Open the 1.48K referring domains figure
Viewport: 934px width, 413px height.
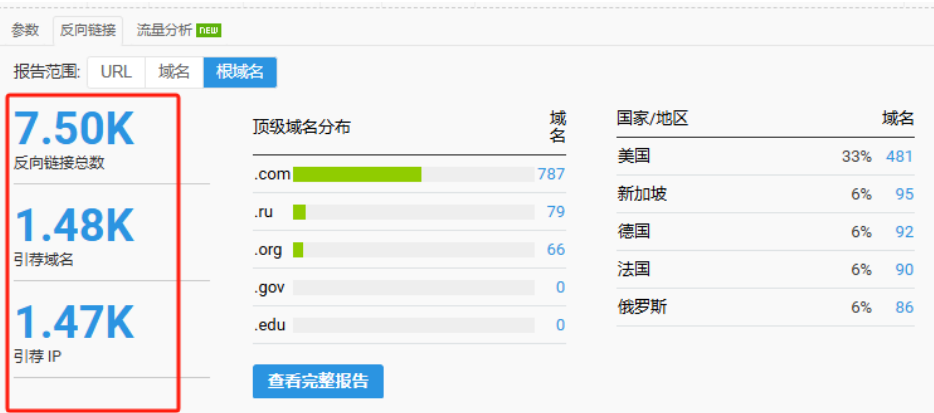(74, 225)
